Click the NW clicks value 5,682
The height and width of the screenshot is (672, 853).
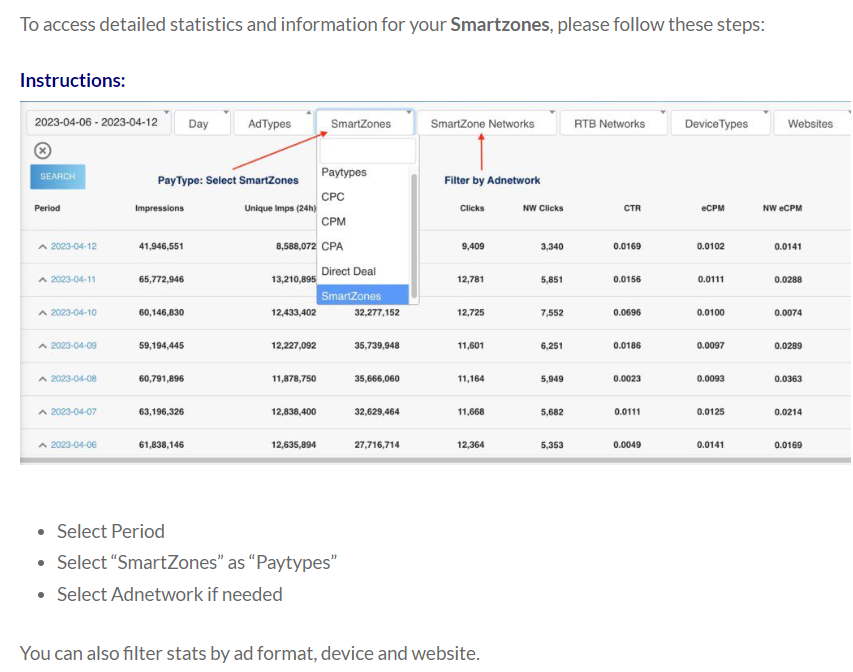(552, 412)
